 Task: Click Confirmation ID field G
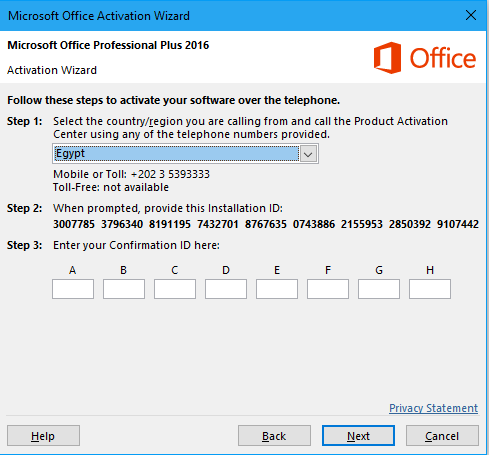(x=379, y=289)
